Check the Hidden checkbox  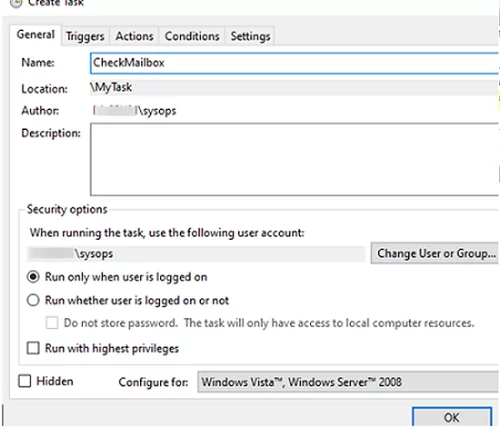[25, 381]
